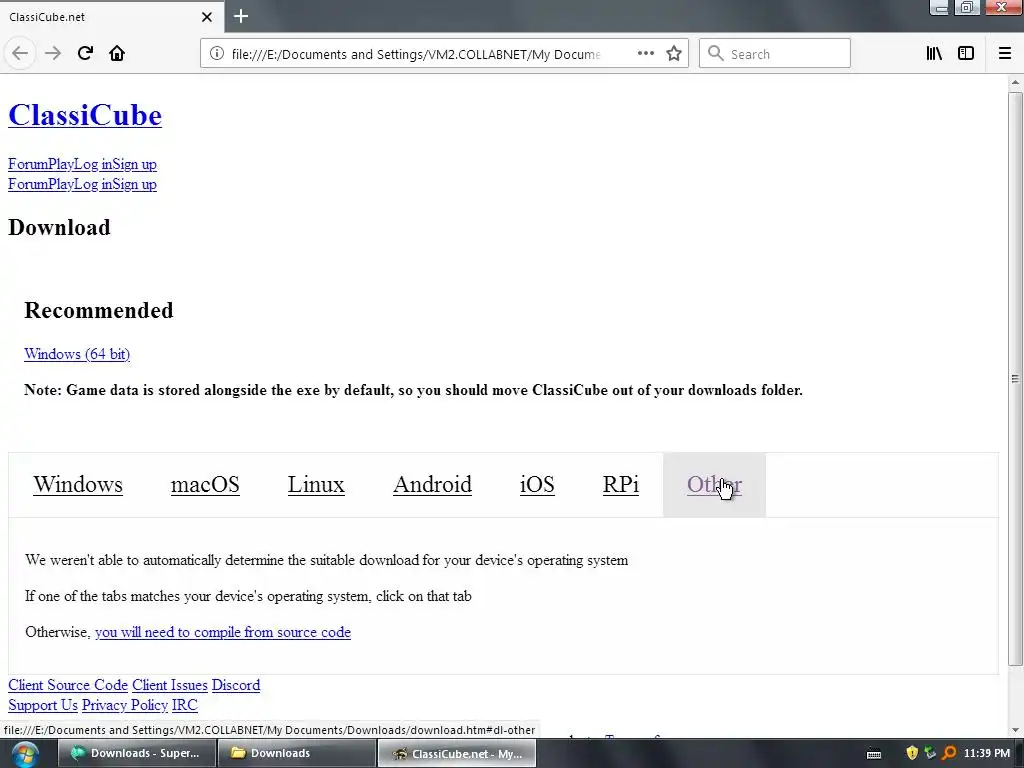Image resolution: width=1024 pixels, height=768 pixels.
Task: Reload the current page
Action: tap(85, 54)
